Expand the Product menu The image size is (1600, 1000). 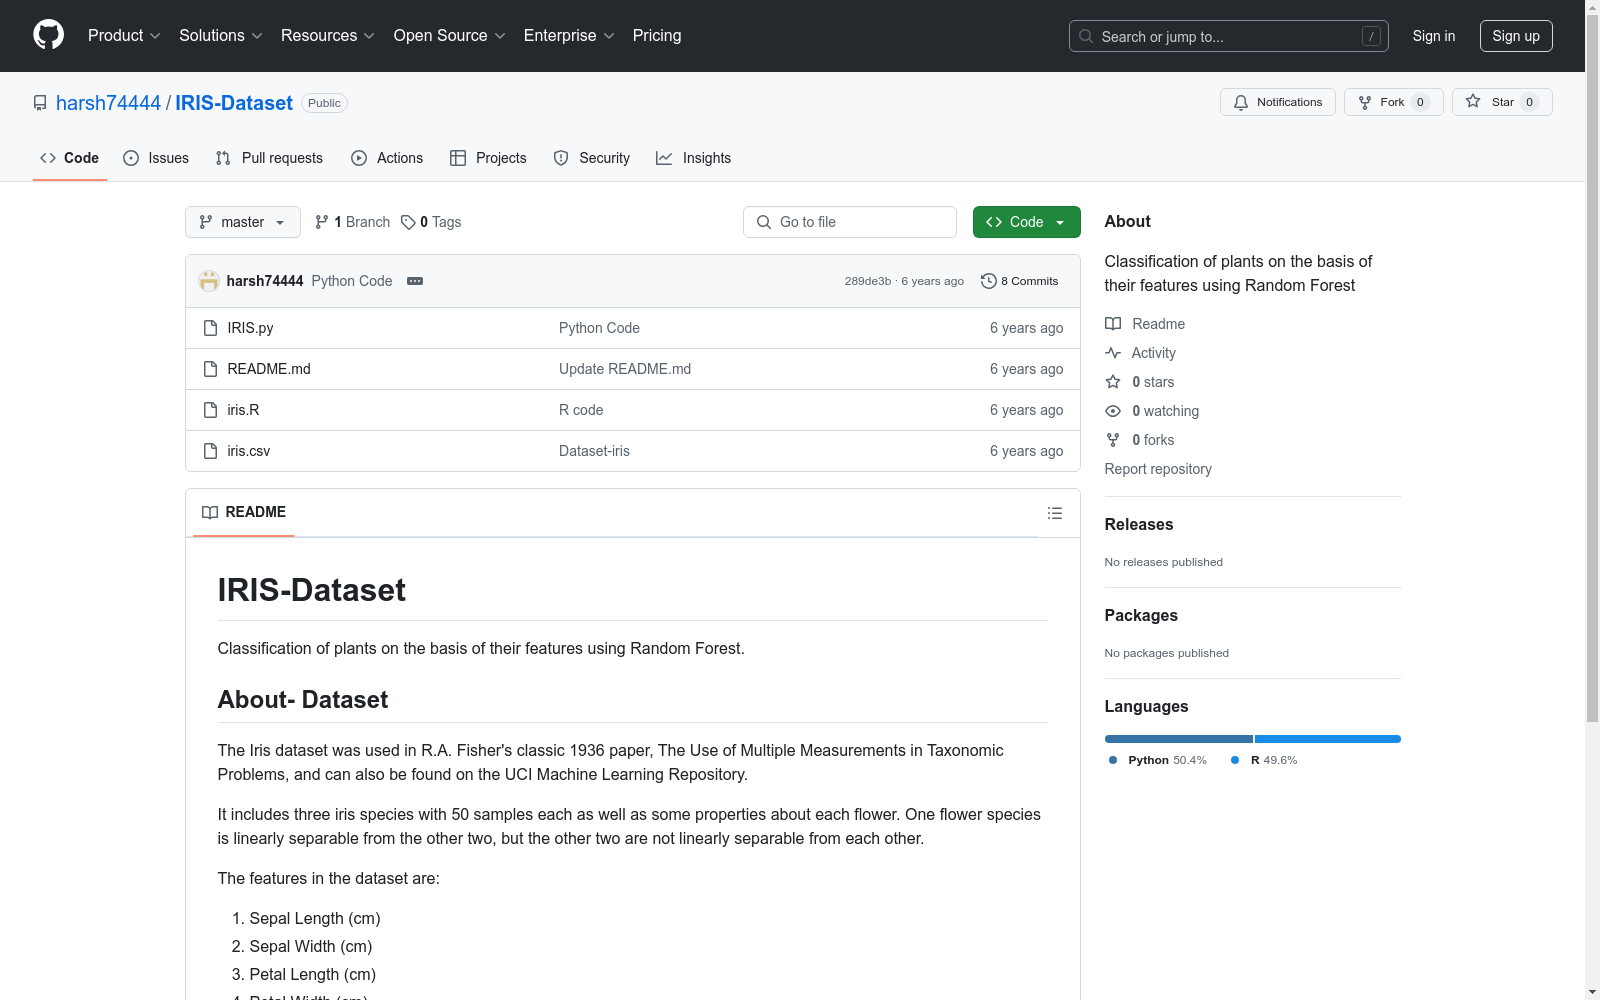click(124, 35)
